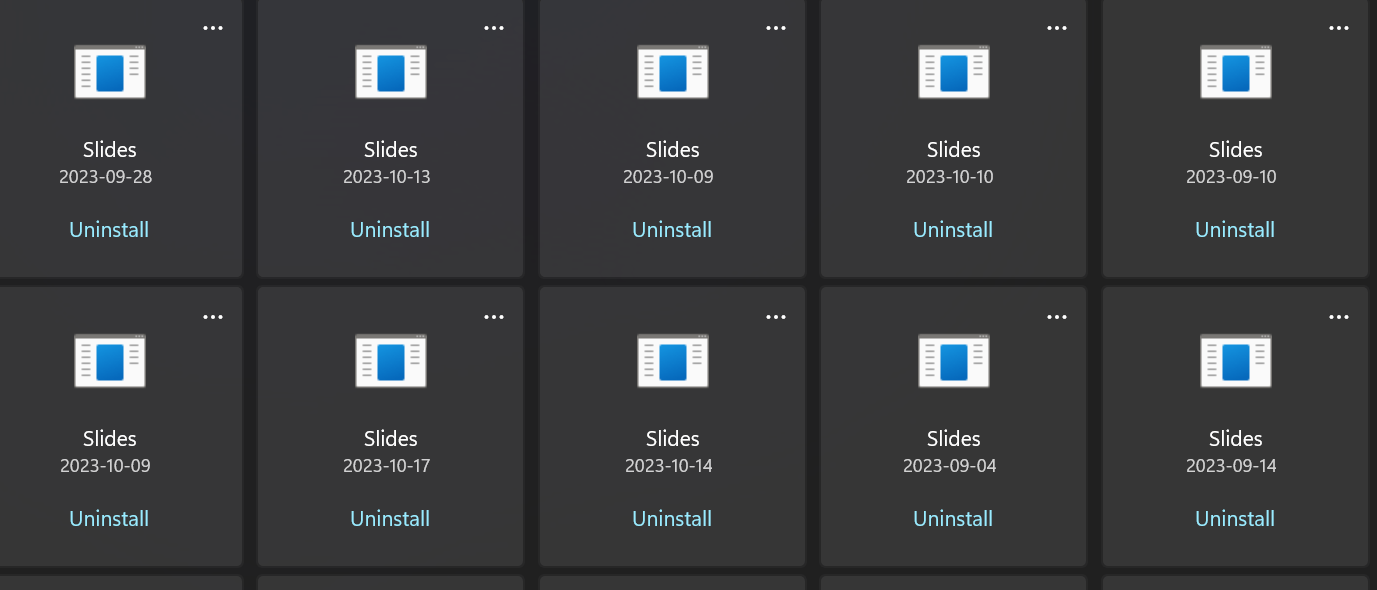Uninstall the Slides app dated 2023-10-17

pyautogui.click(x=390, y=519)
